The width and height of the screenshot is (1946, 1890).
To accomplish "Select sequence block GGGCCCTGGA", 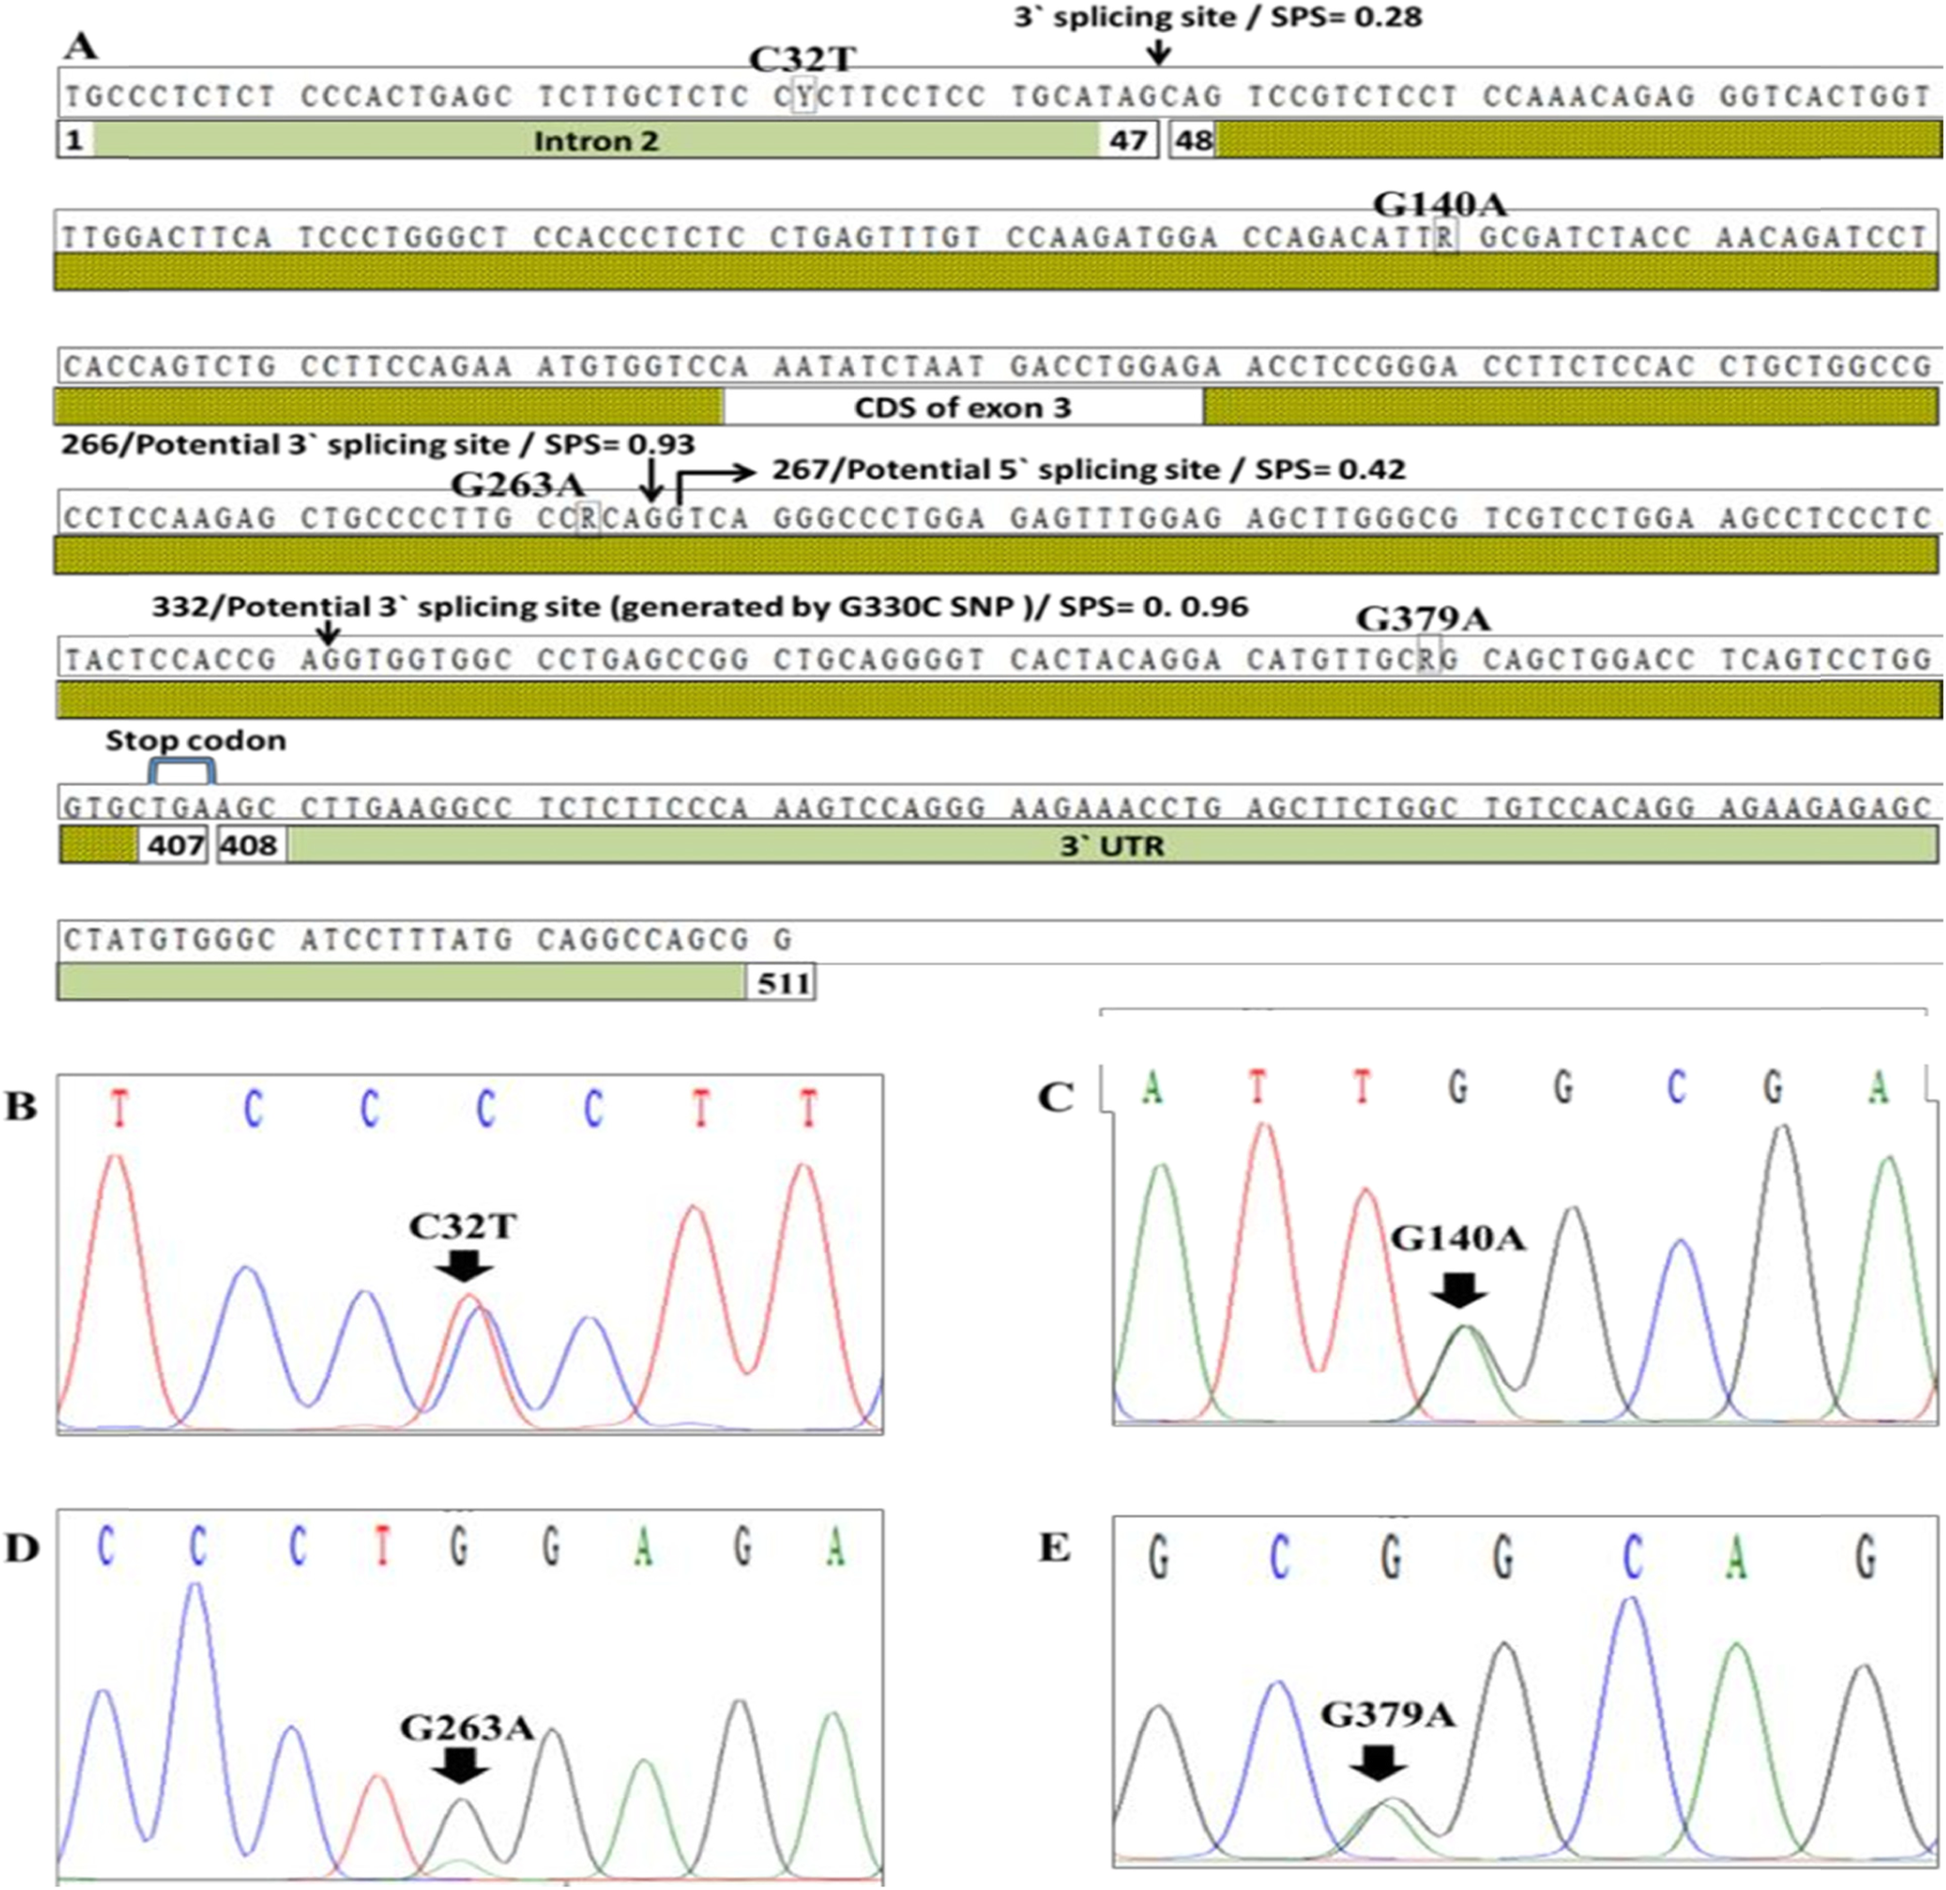I will tap(879, 518).
